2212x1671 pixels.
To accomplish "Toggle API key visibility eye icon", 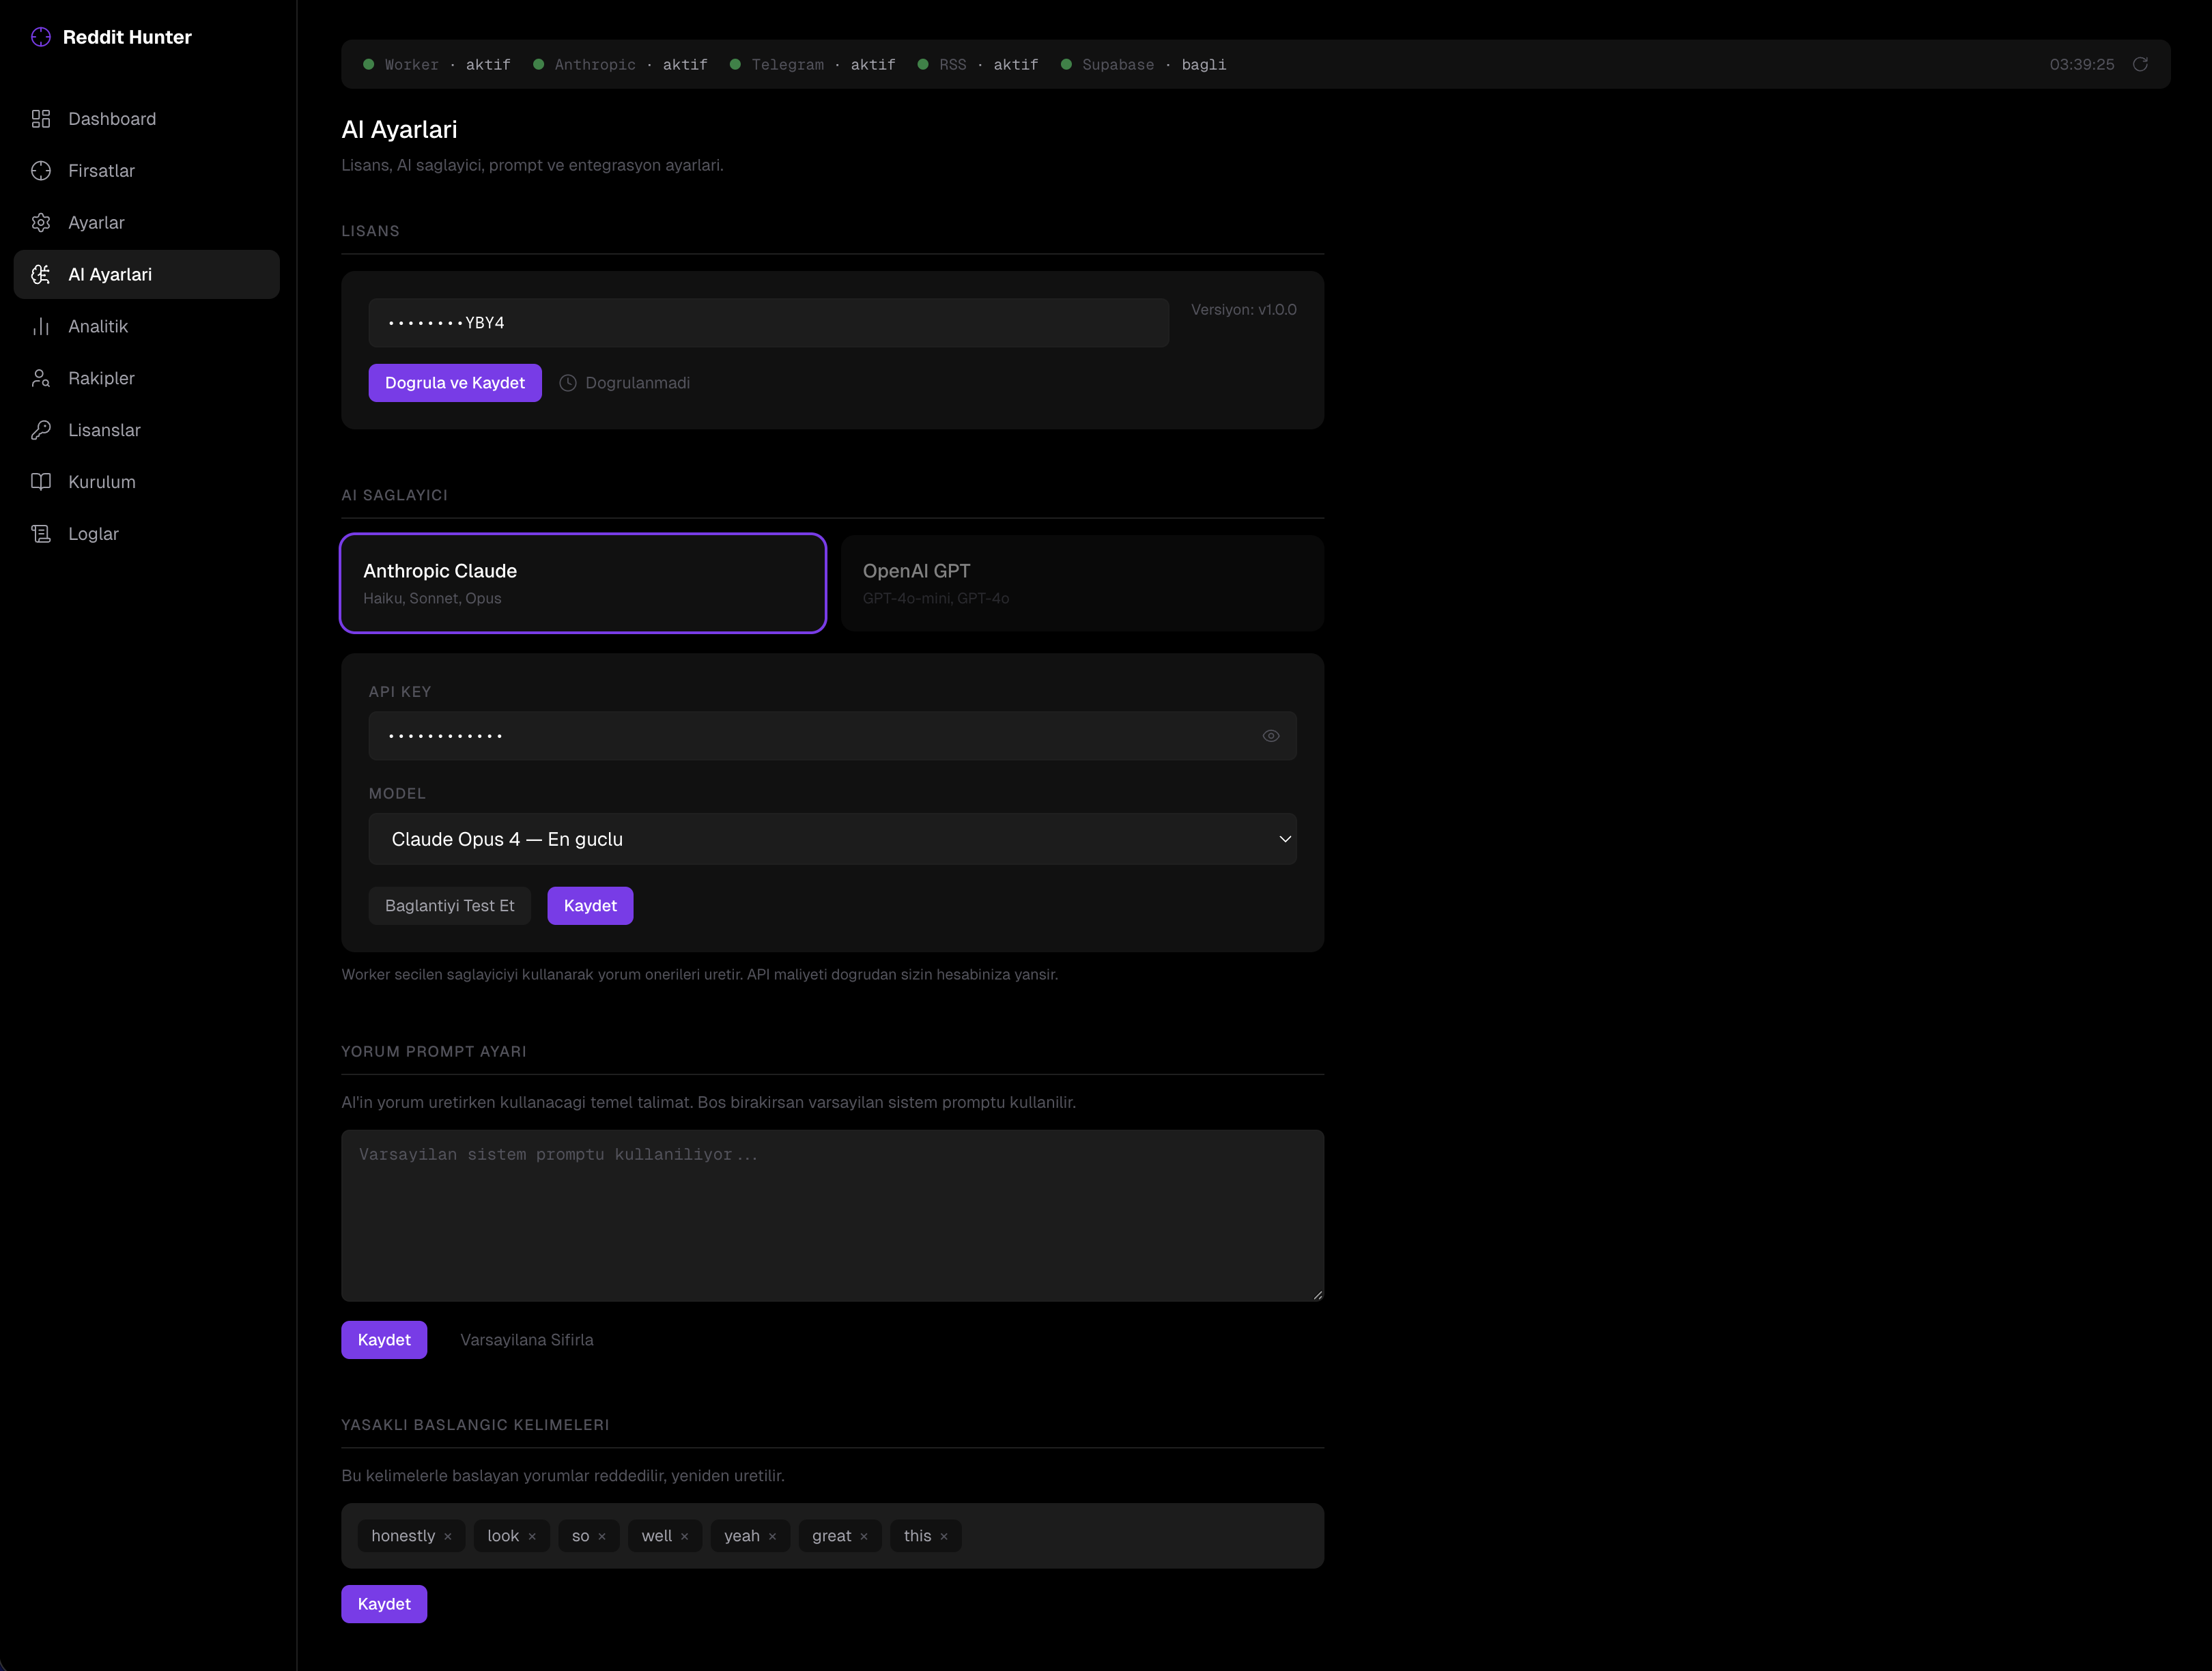I will click(x=1270, y=736).
